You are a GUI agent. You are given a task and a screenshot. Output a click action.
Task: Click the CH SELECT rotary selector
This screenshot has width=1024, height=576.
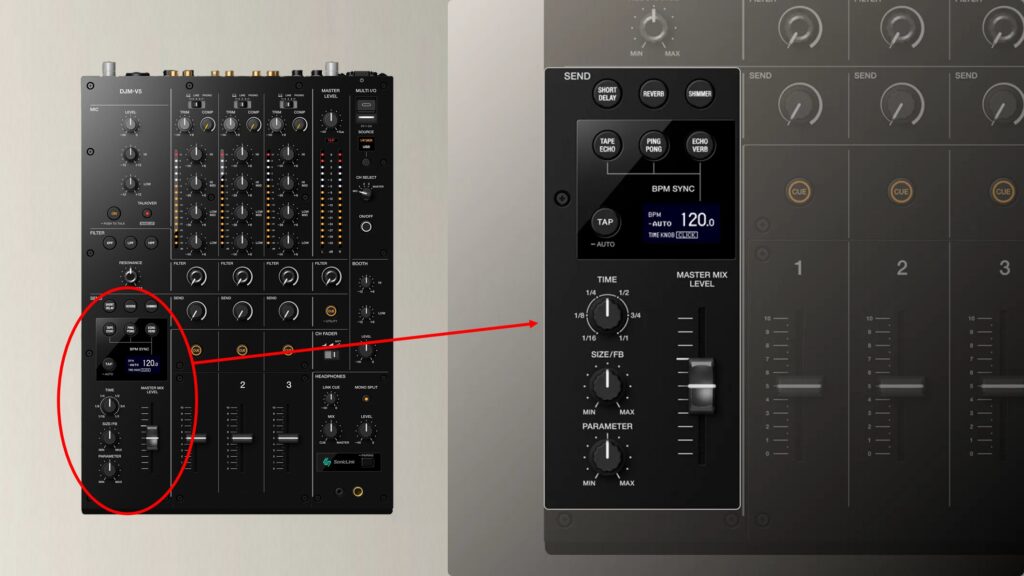click(365, 193)
